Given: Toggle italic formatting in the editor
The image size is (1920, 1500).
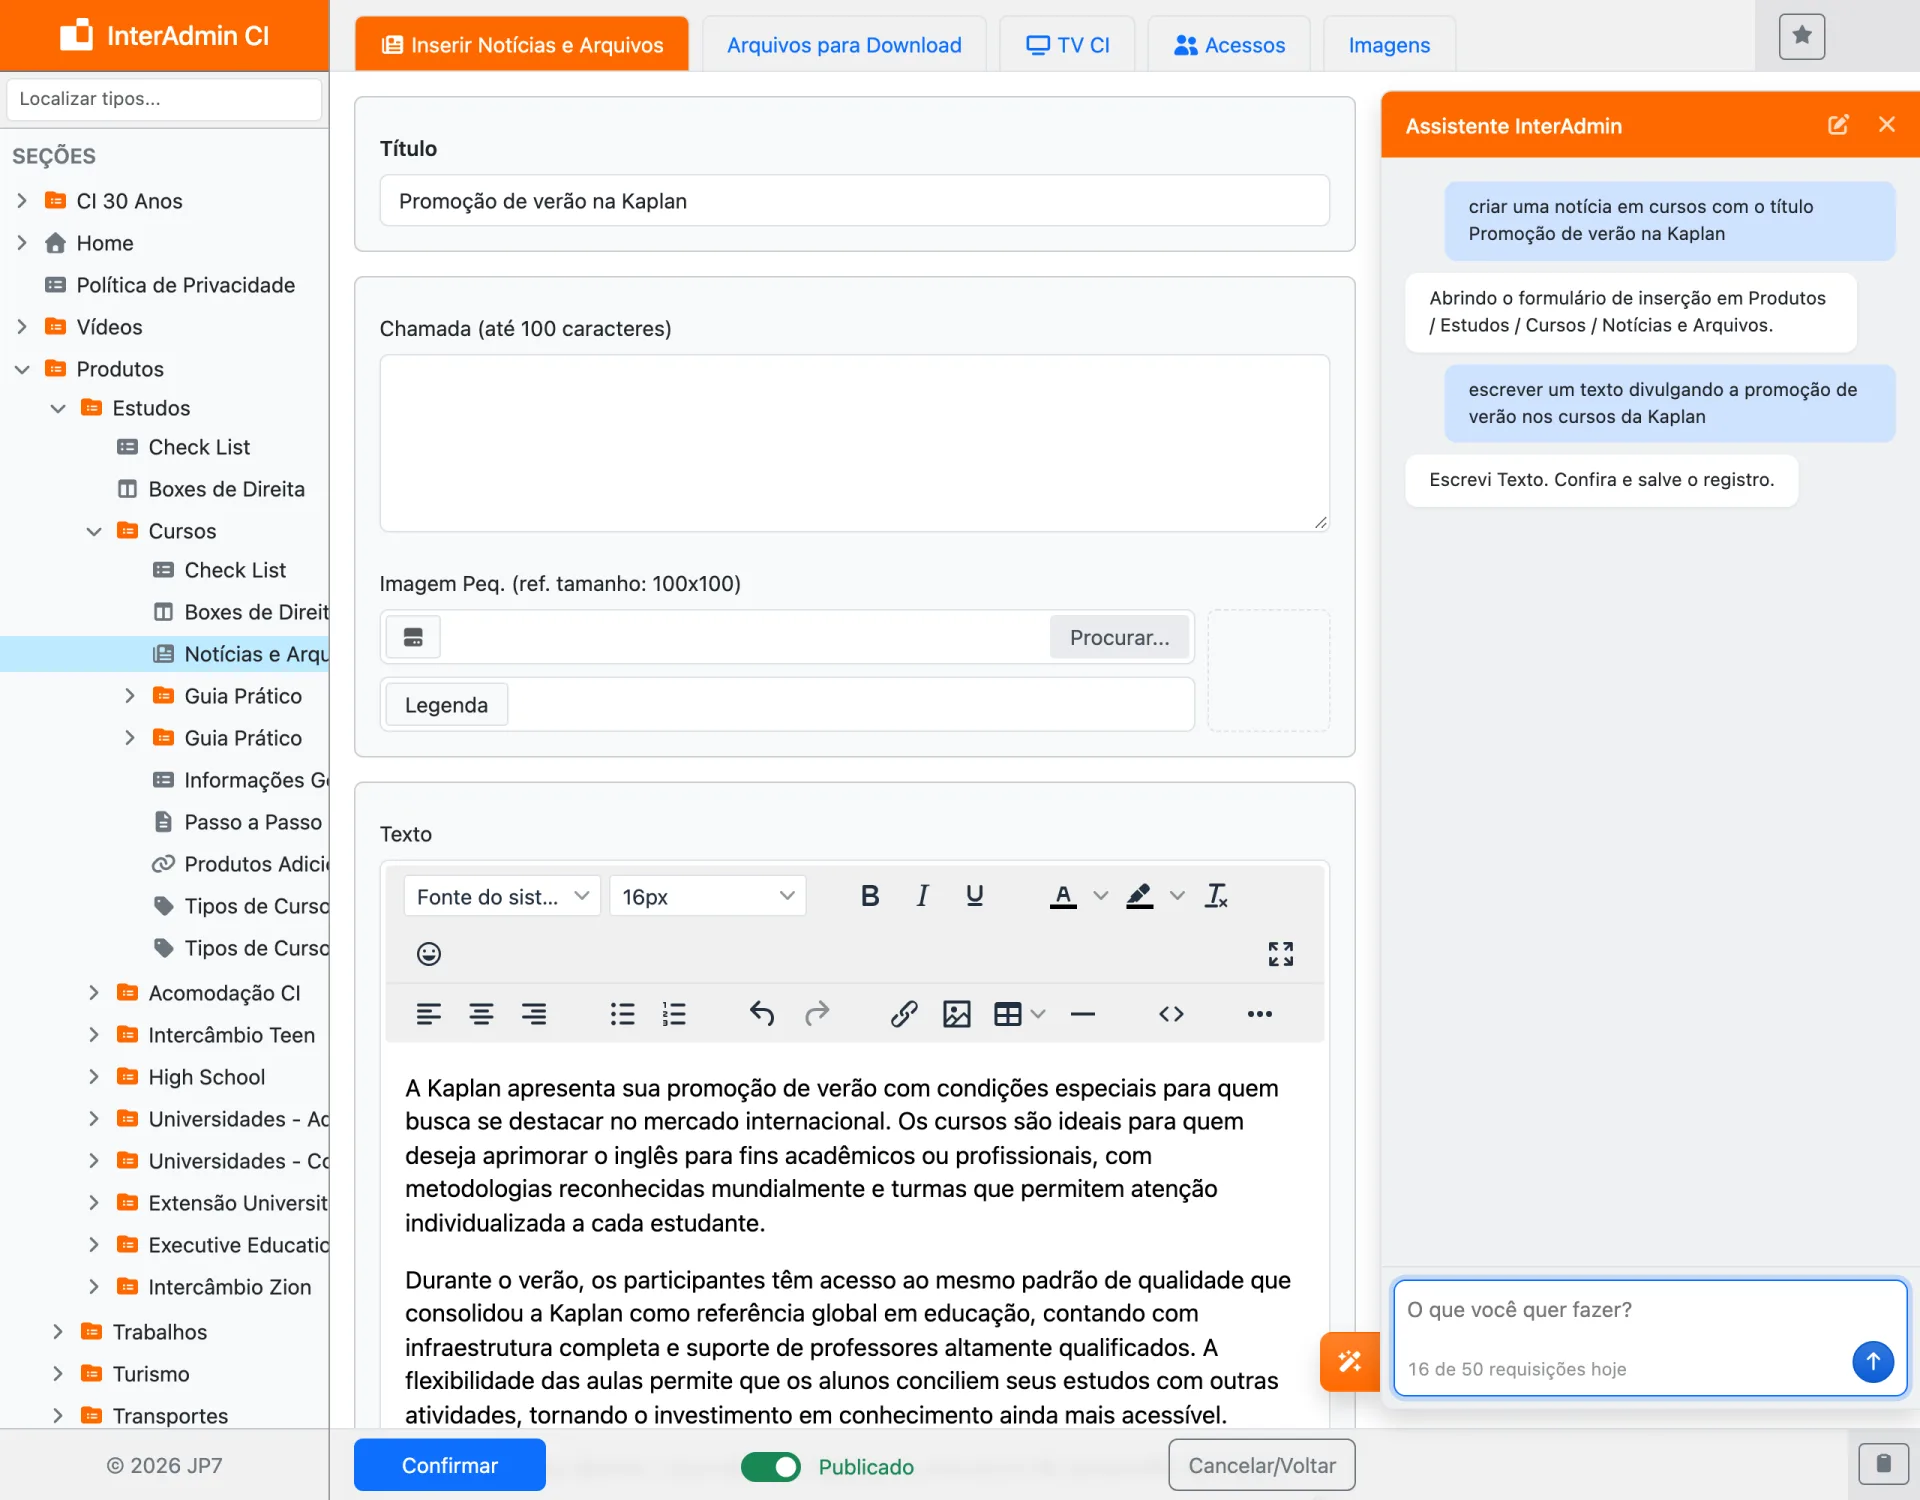Looking at the screenshot, I should pos(922,896).
